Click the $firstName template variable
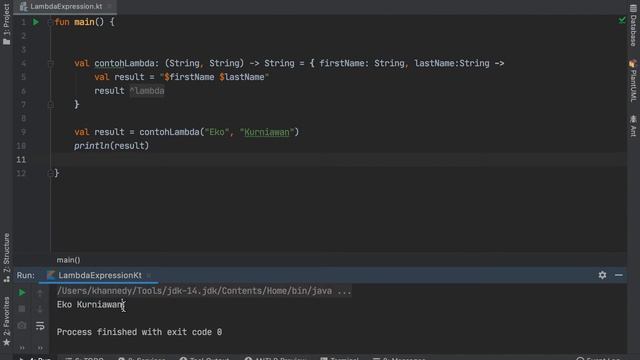 189,77
